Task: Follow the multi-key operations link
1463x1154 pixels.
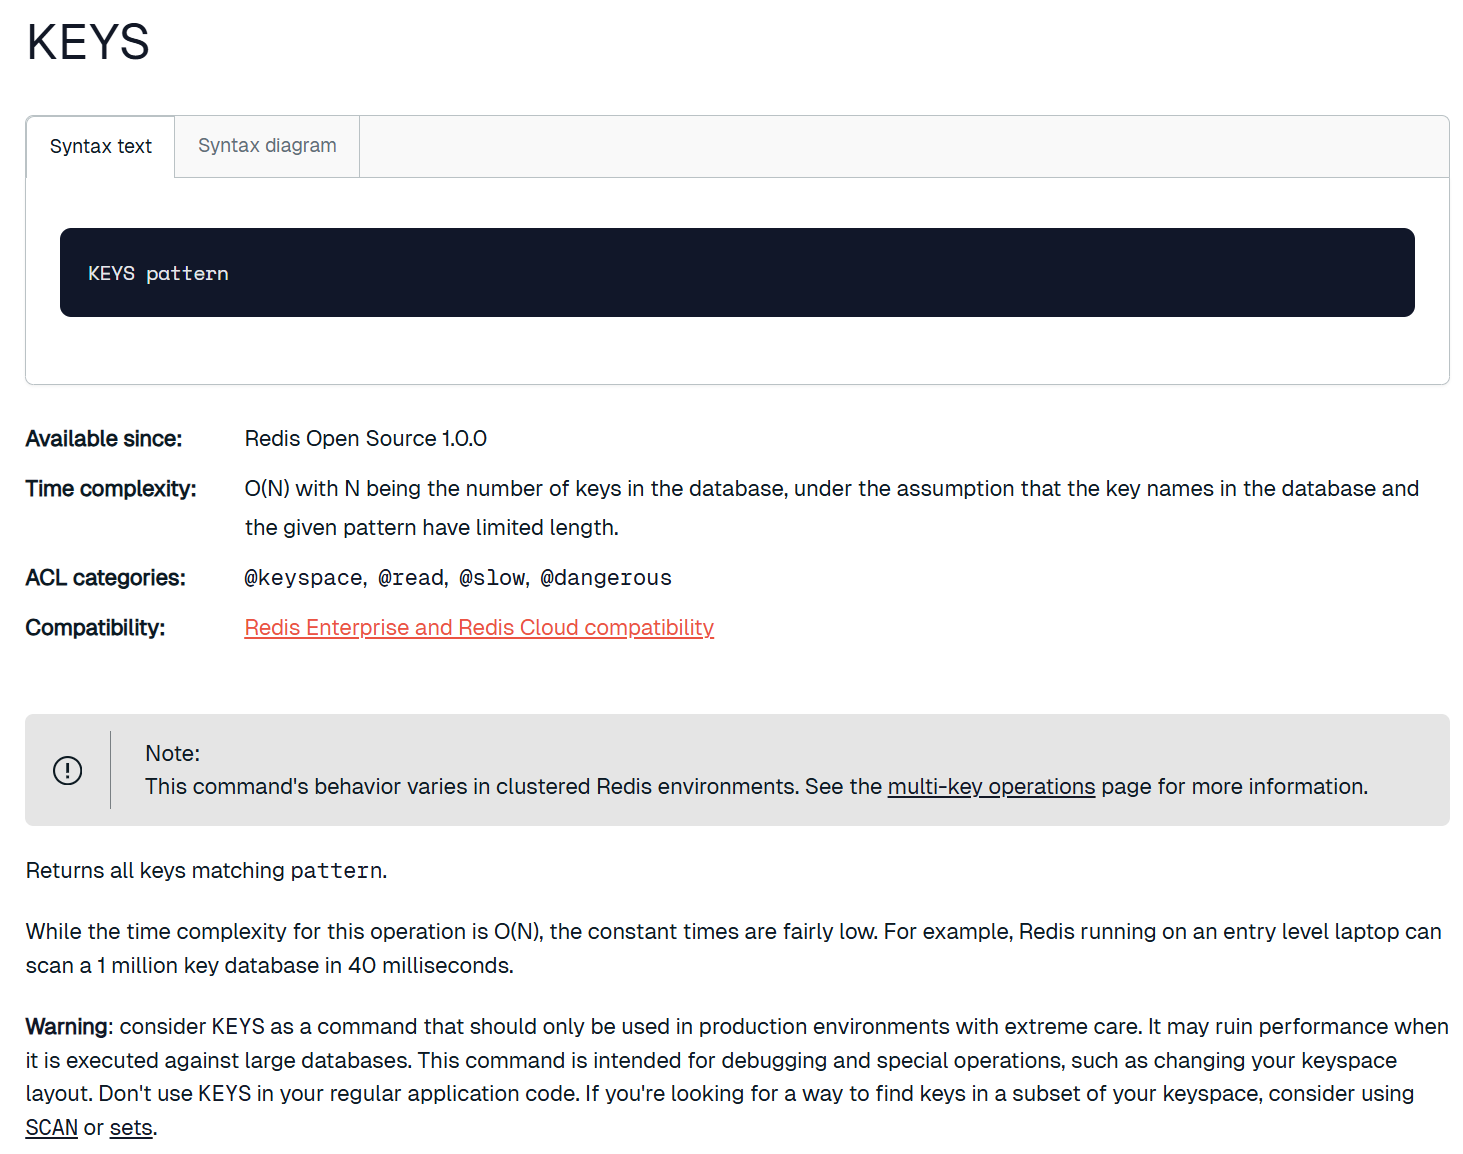Action: pos(991,786)
